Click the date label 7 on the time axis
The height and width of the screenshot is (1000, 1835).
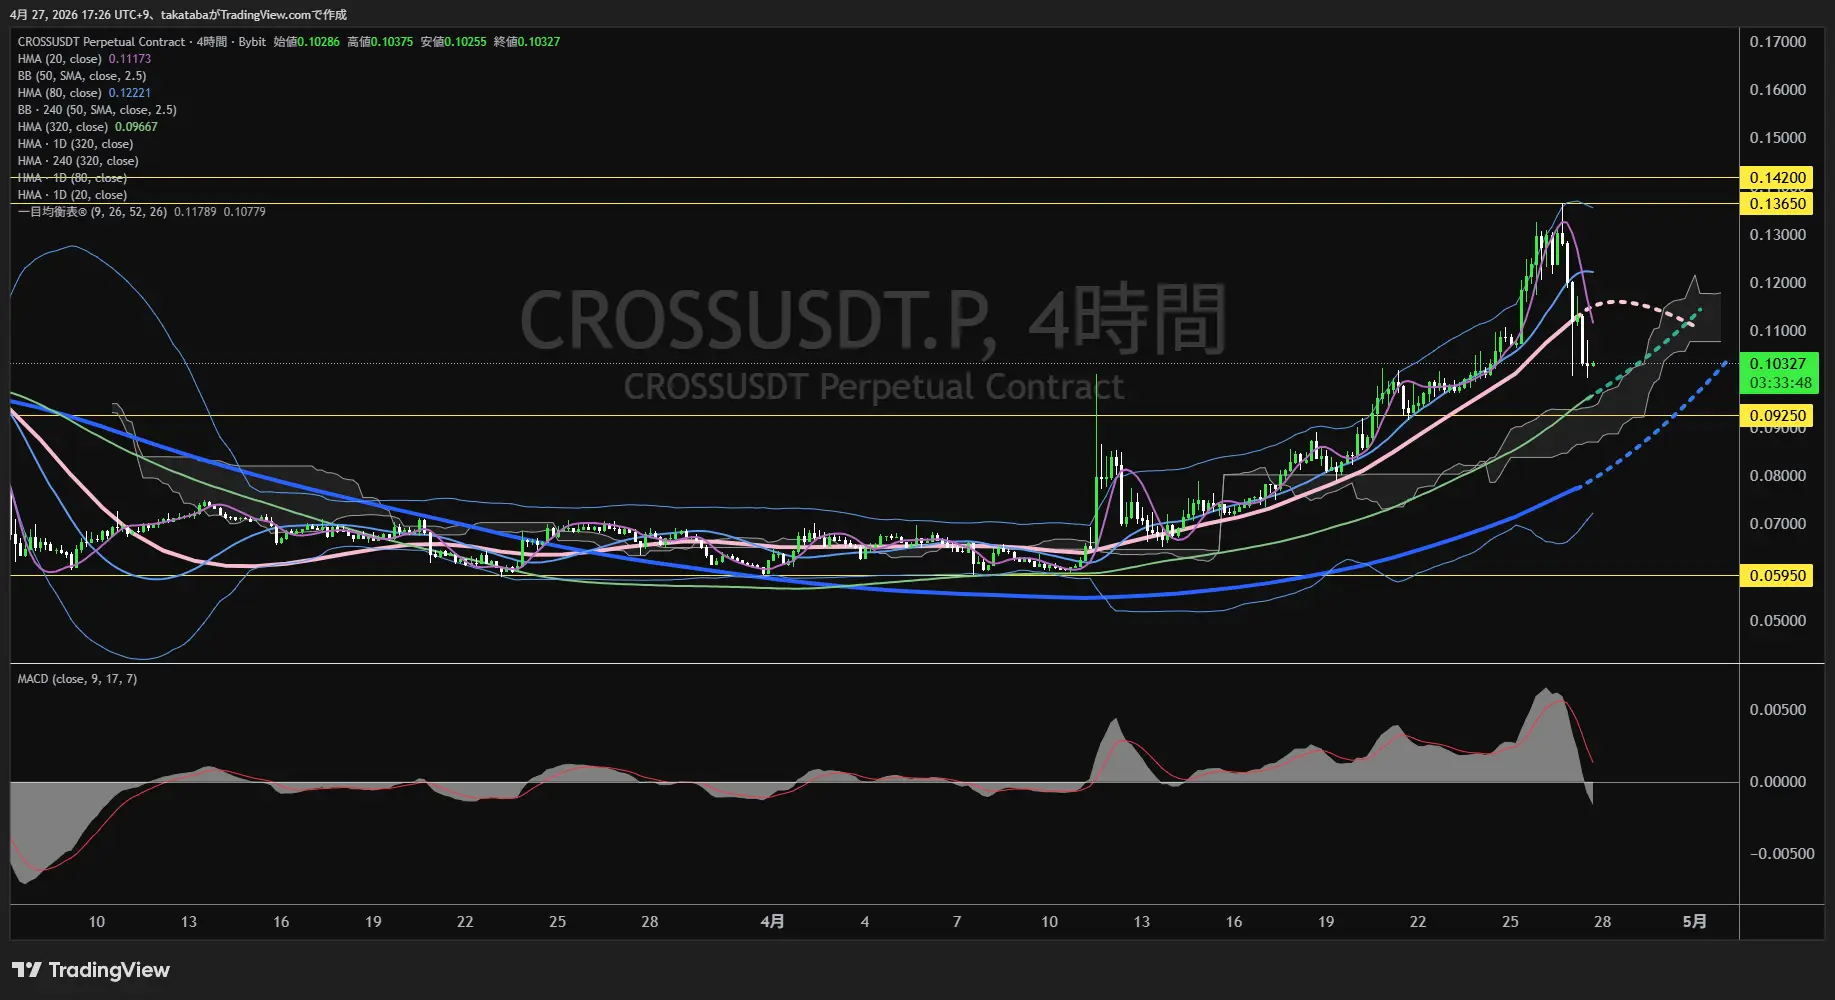point(957,922)
